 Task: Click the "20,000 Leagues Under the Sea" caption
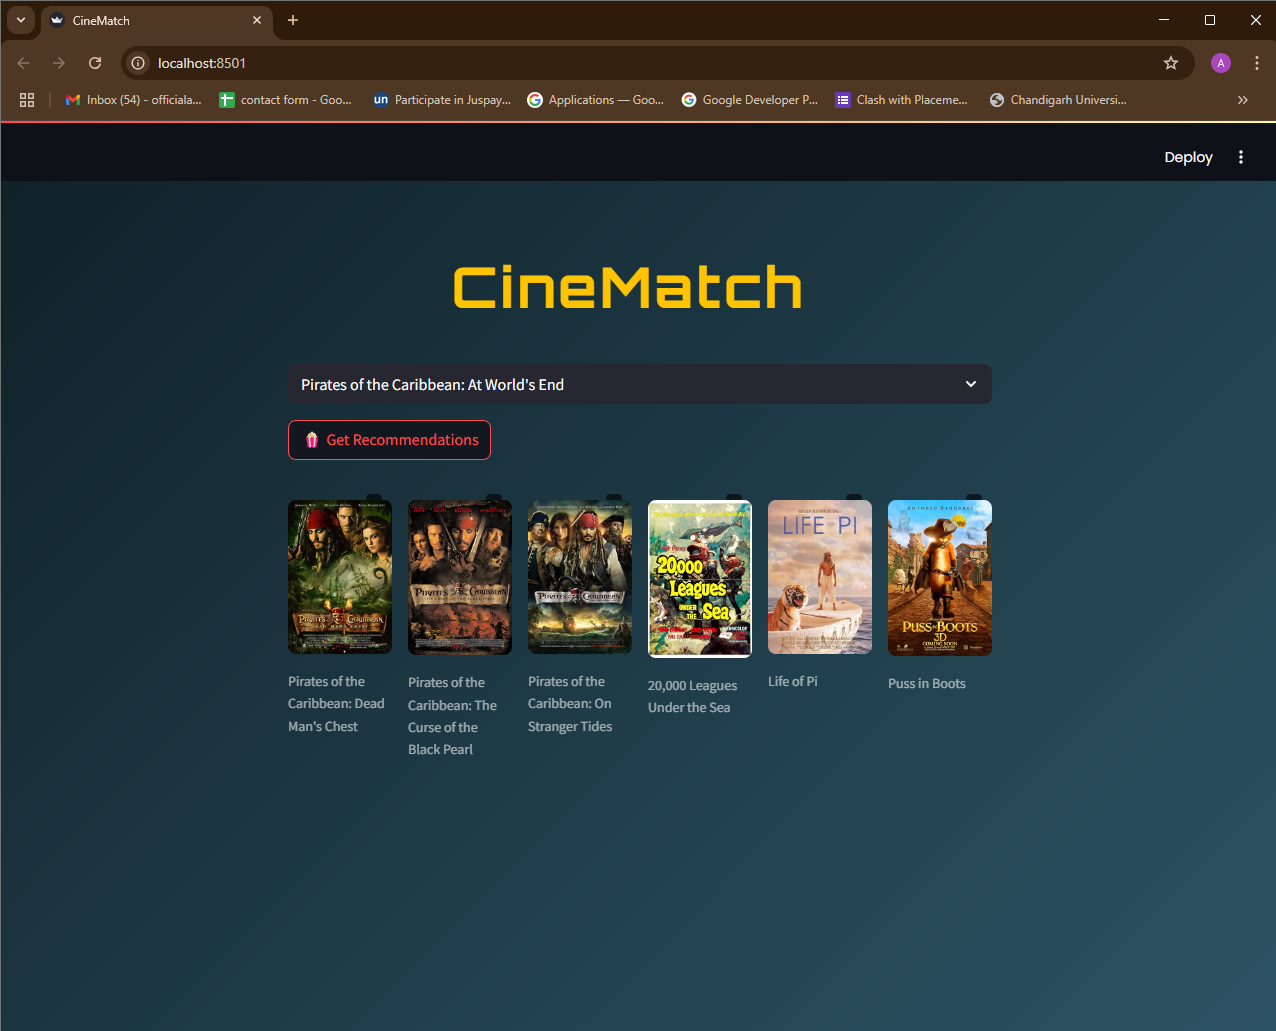pos(692,696)
